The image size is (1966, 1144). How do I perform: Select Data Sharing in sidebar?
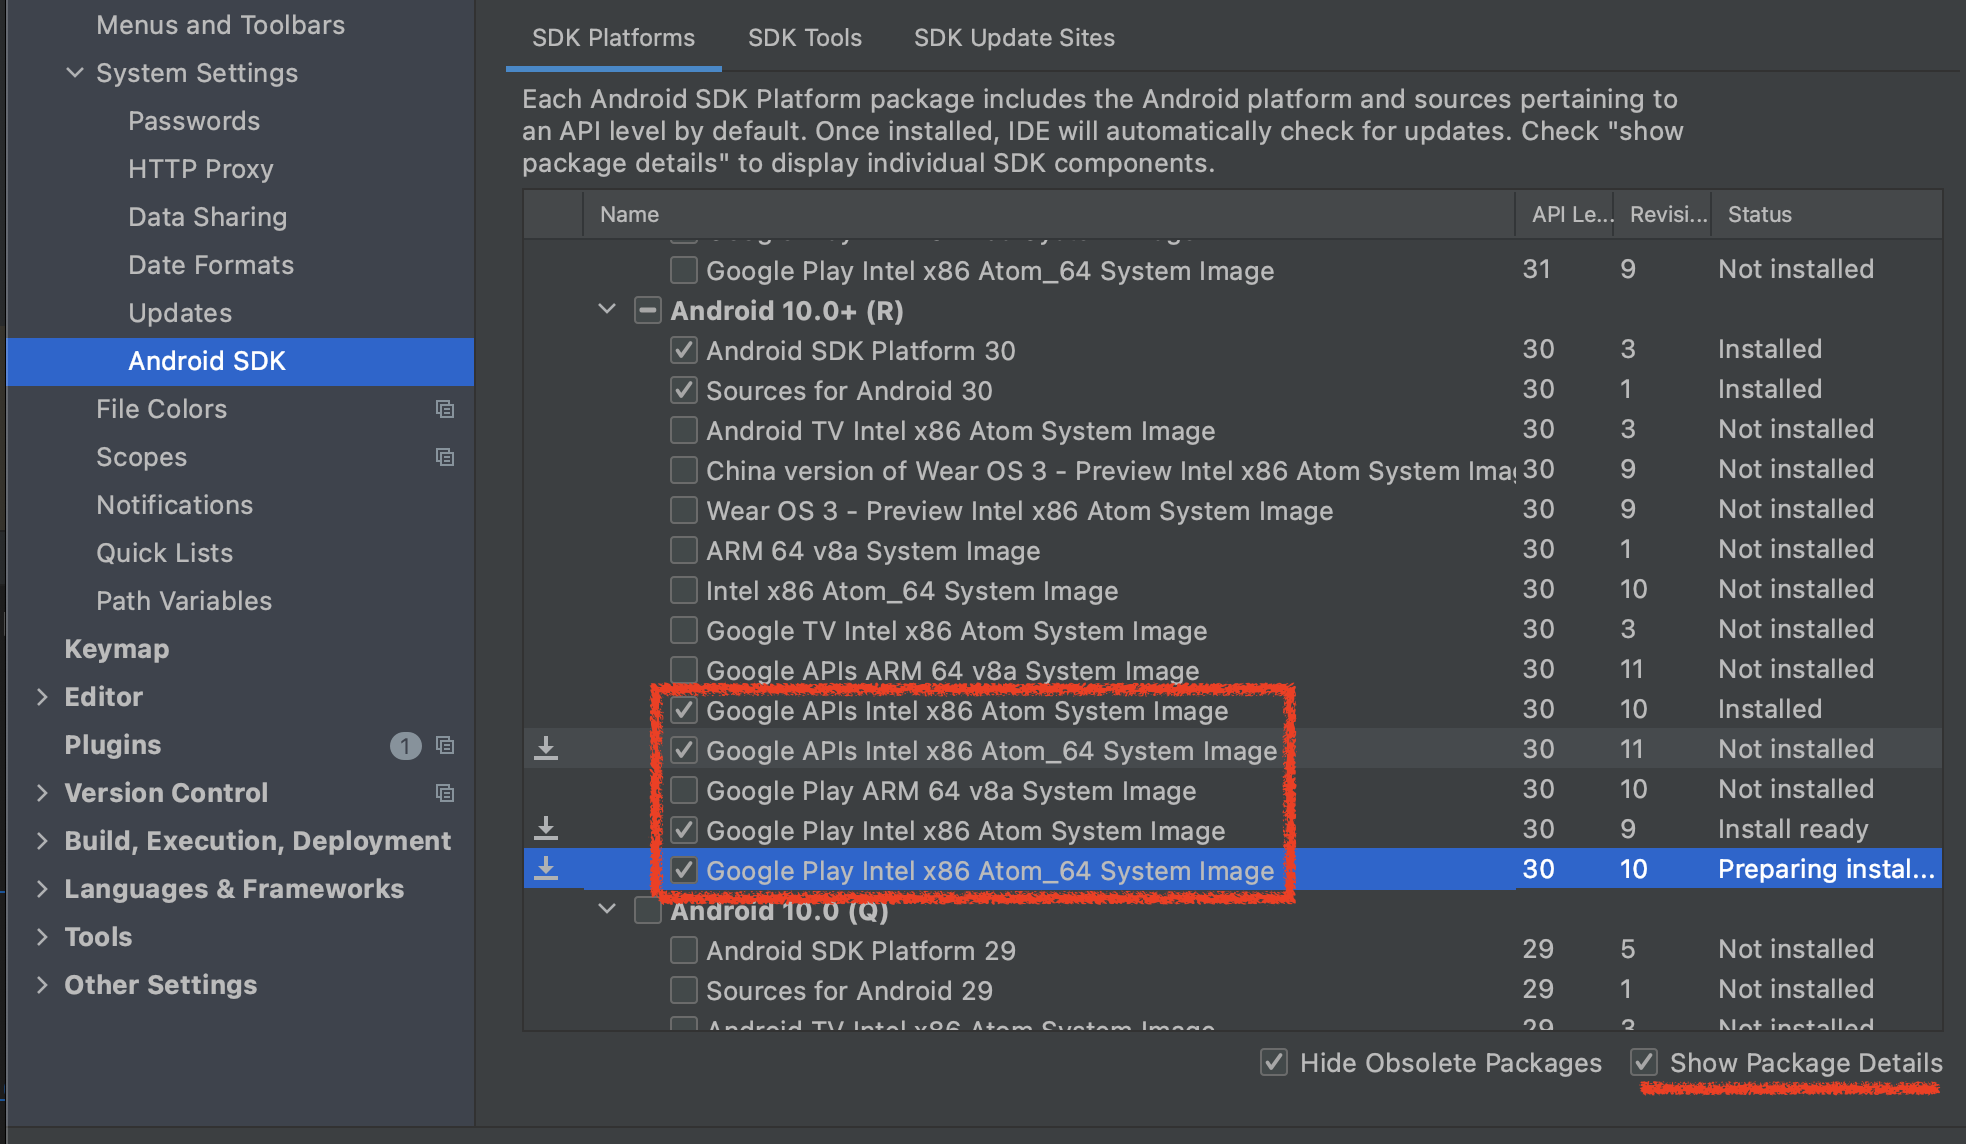207,217
